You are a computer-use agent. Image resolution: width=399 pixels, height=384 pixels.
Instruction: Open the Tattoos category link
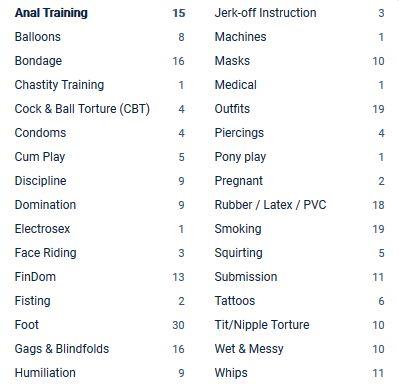(x=235, y=301)
